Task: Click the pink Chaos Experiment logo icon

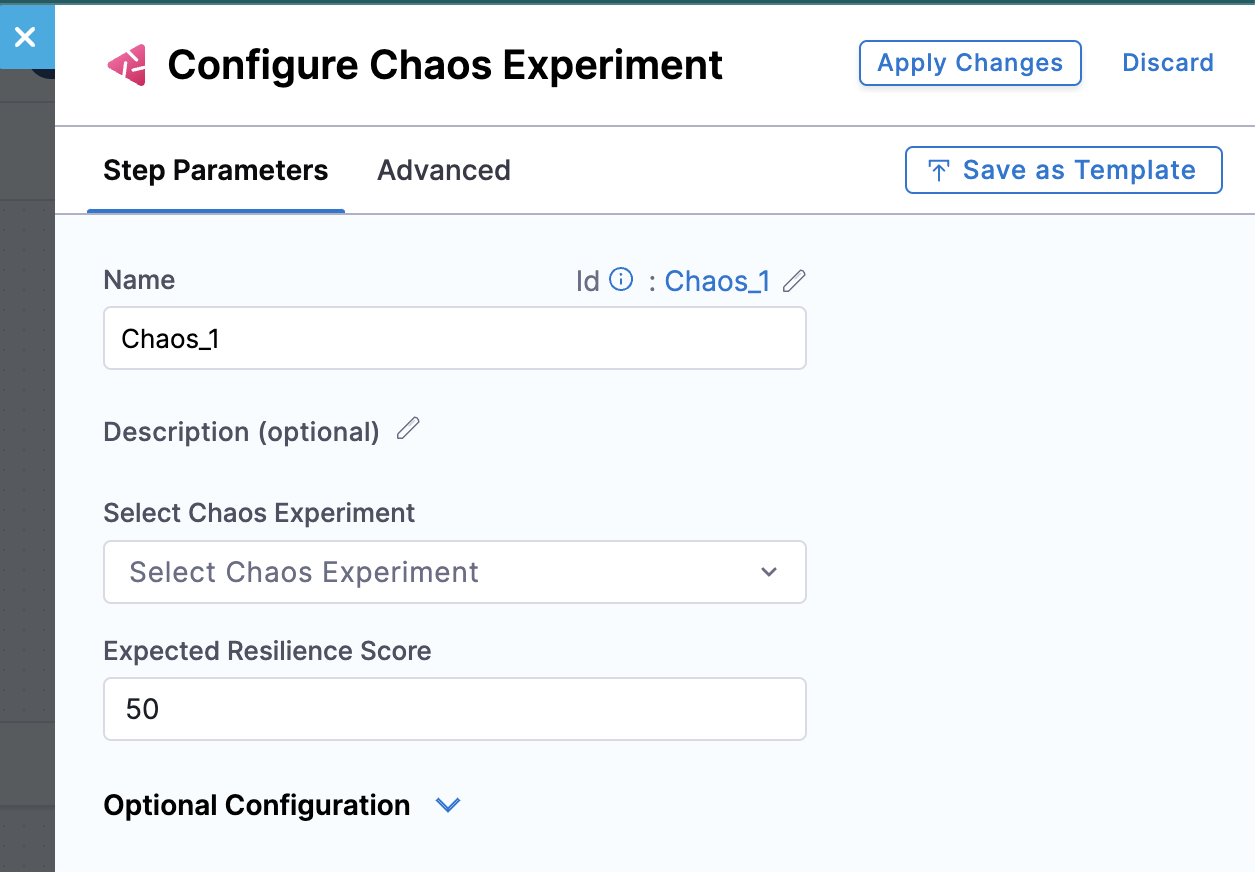Action: [127, 65]
